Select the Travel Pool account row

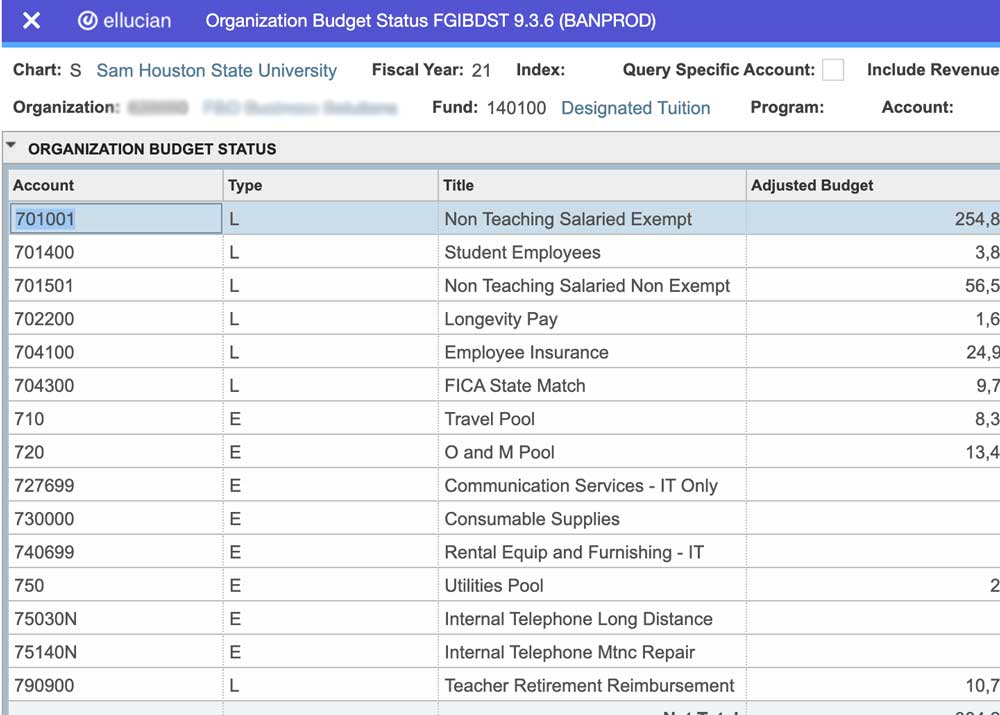[490, 419]
